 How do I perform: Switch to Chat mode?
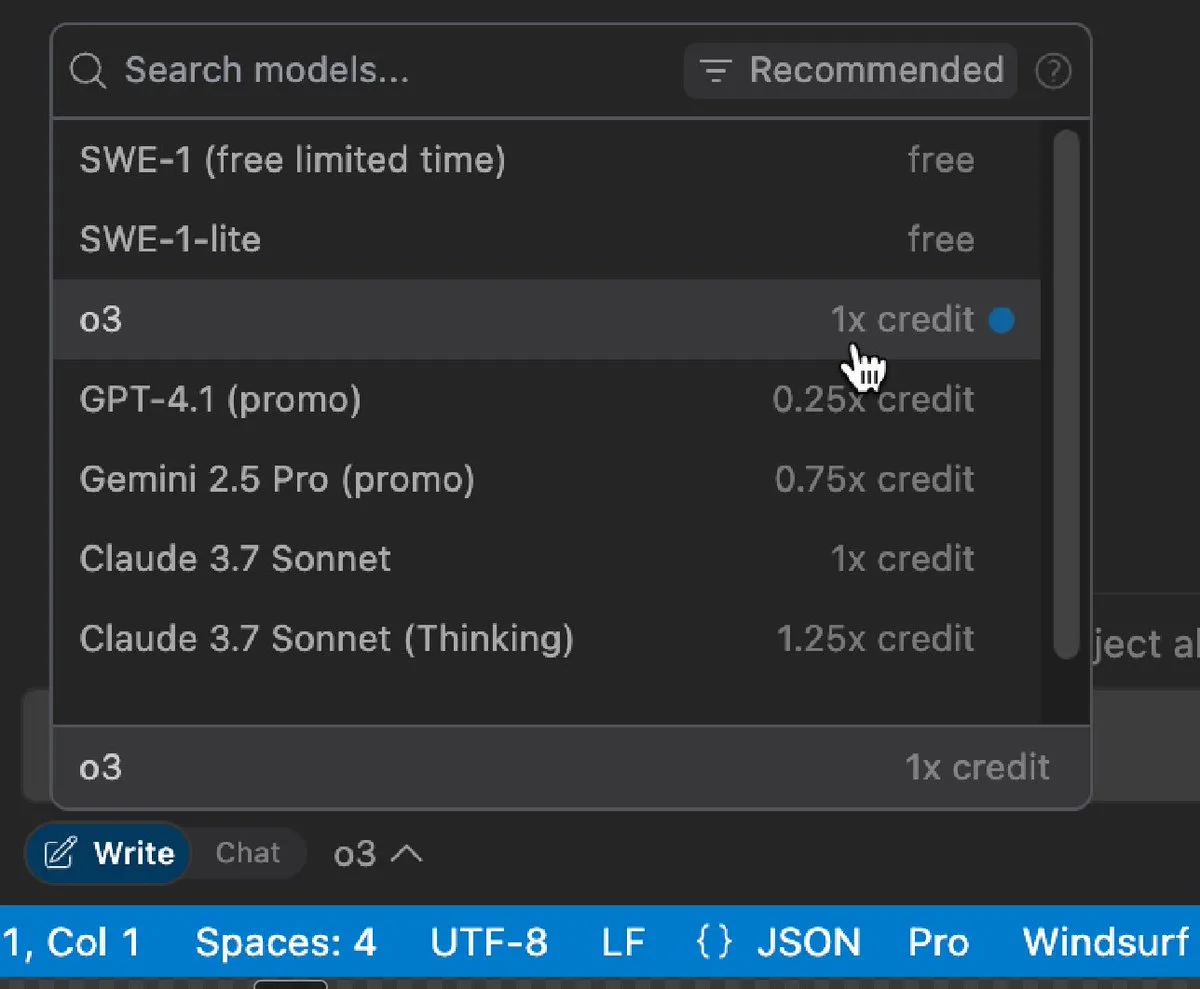pyautogui.click(x=248, y=853)
